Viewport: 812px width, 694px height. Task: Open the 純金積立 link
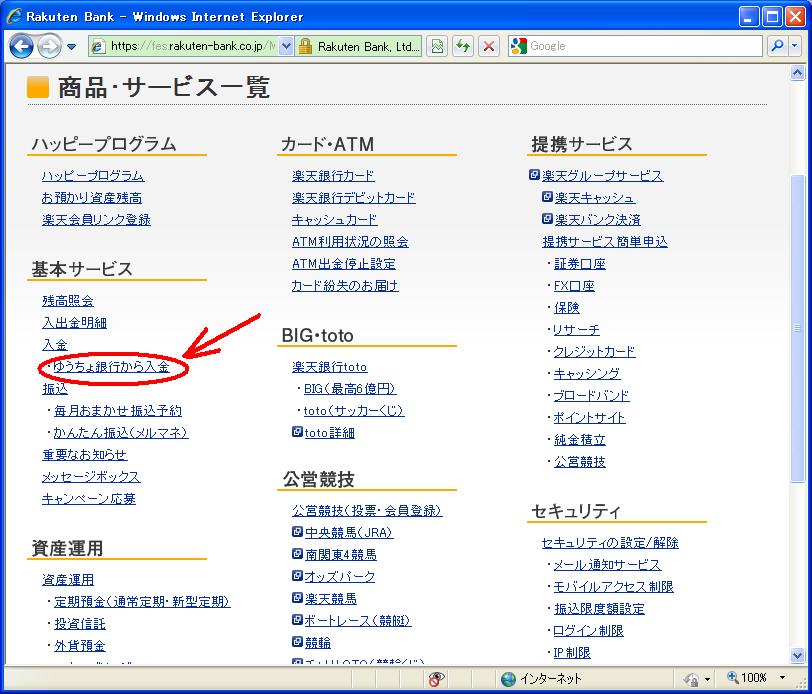pos(579,440)
